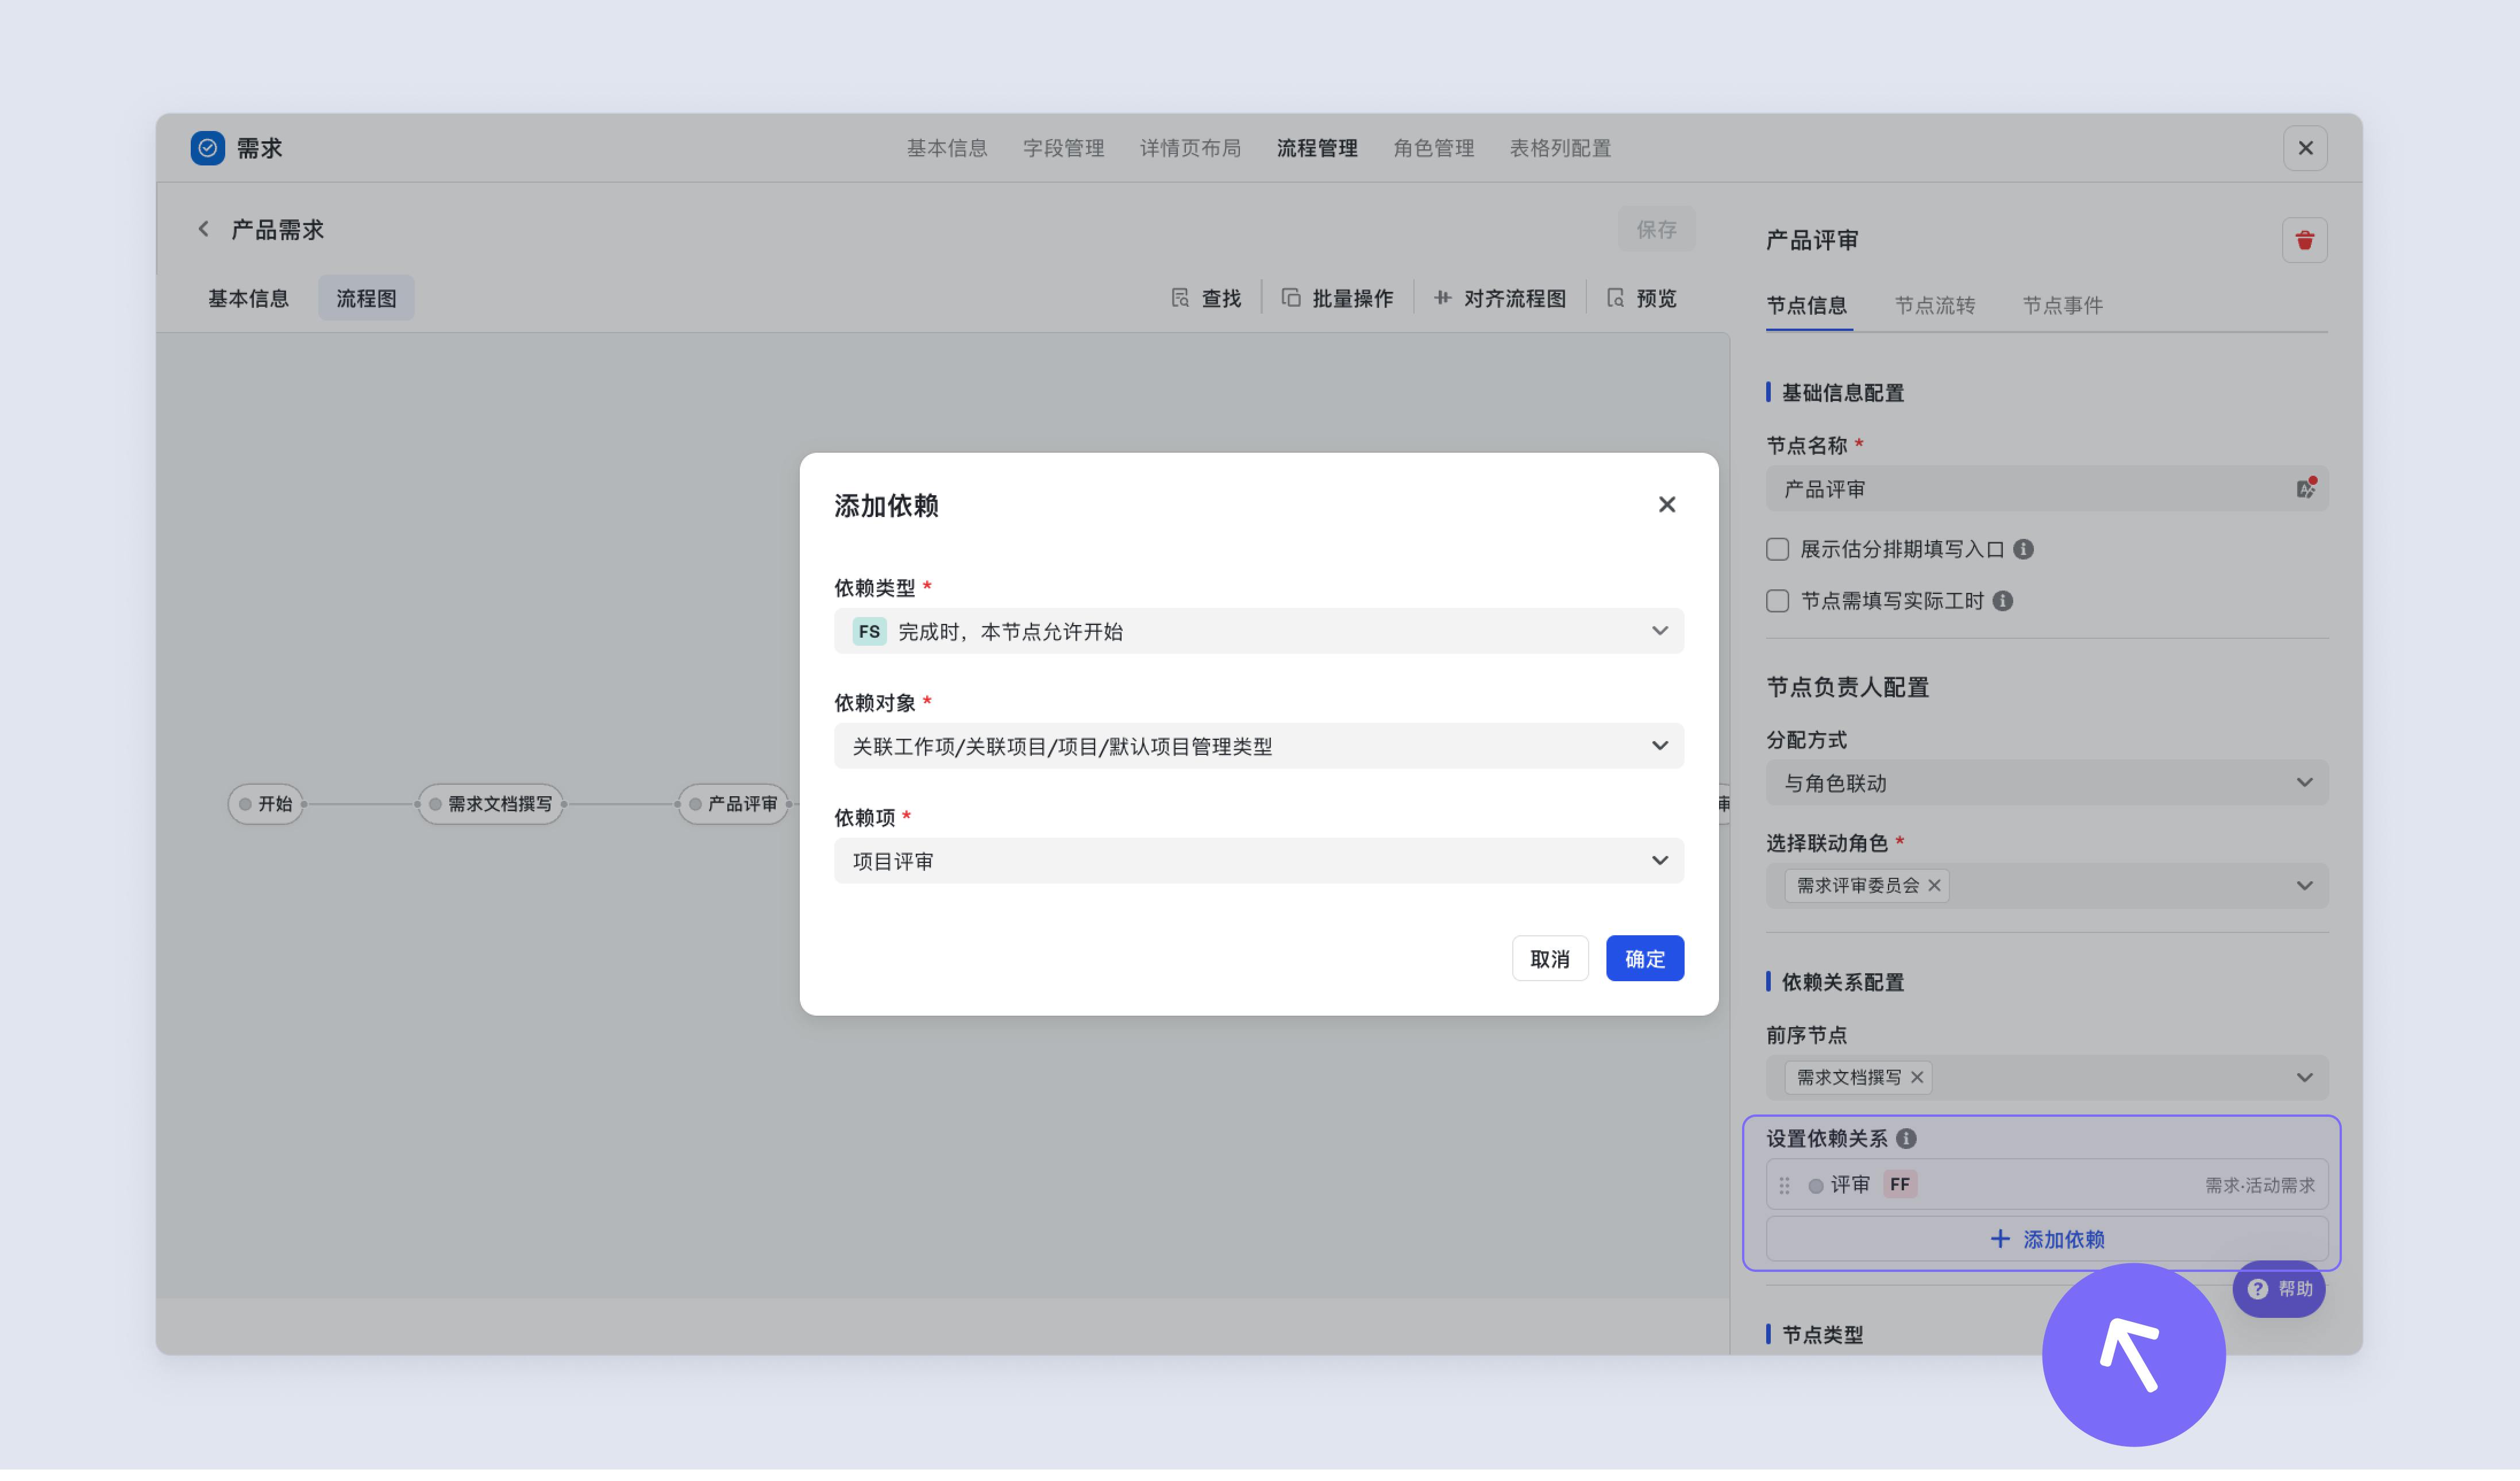This screenshot has height=1481, width=2520.
Task: Open the 前序节点 dropdown
Action: (x=2046, y=1078)
